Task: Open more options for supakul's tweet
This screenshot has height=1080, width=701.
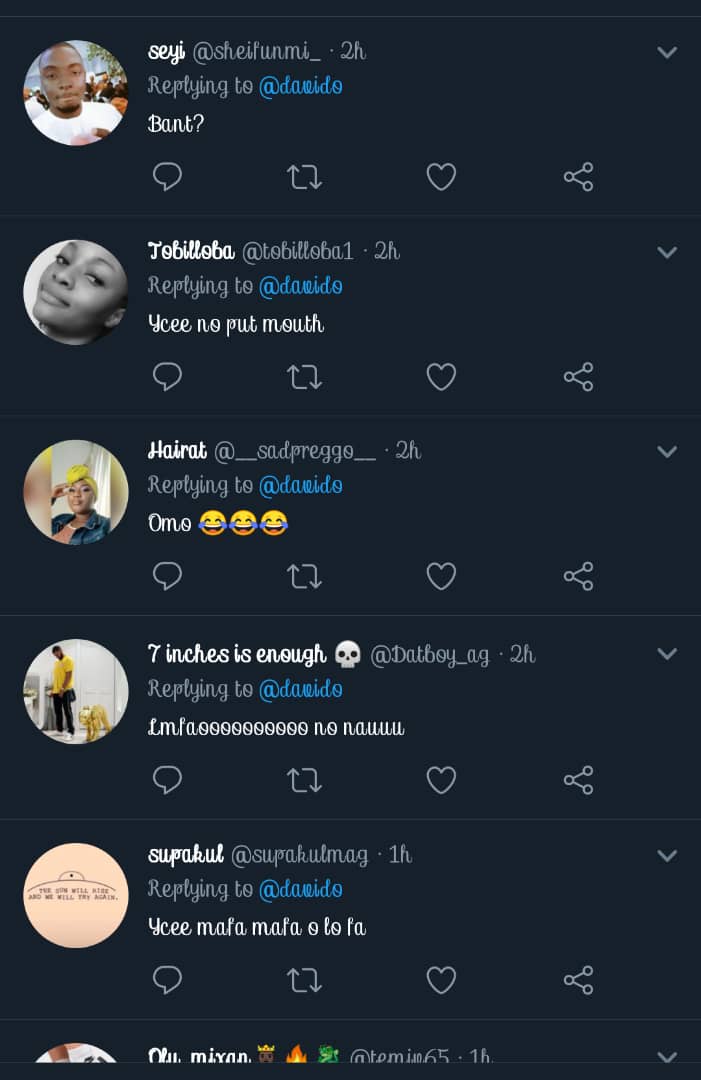Action: coord(667,856)
